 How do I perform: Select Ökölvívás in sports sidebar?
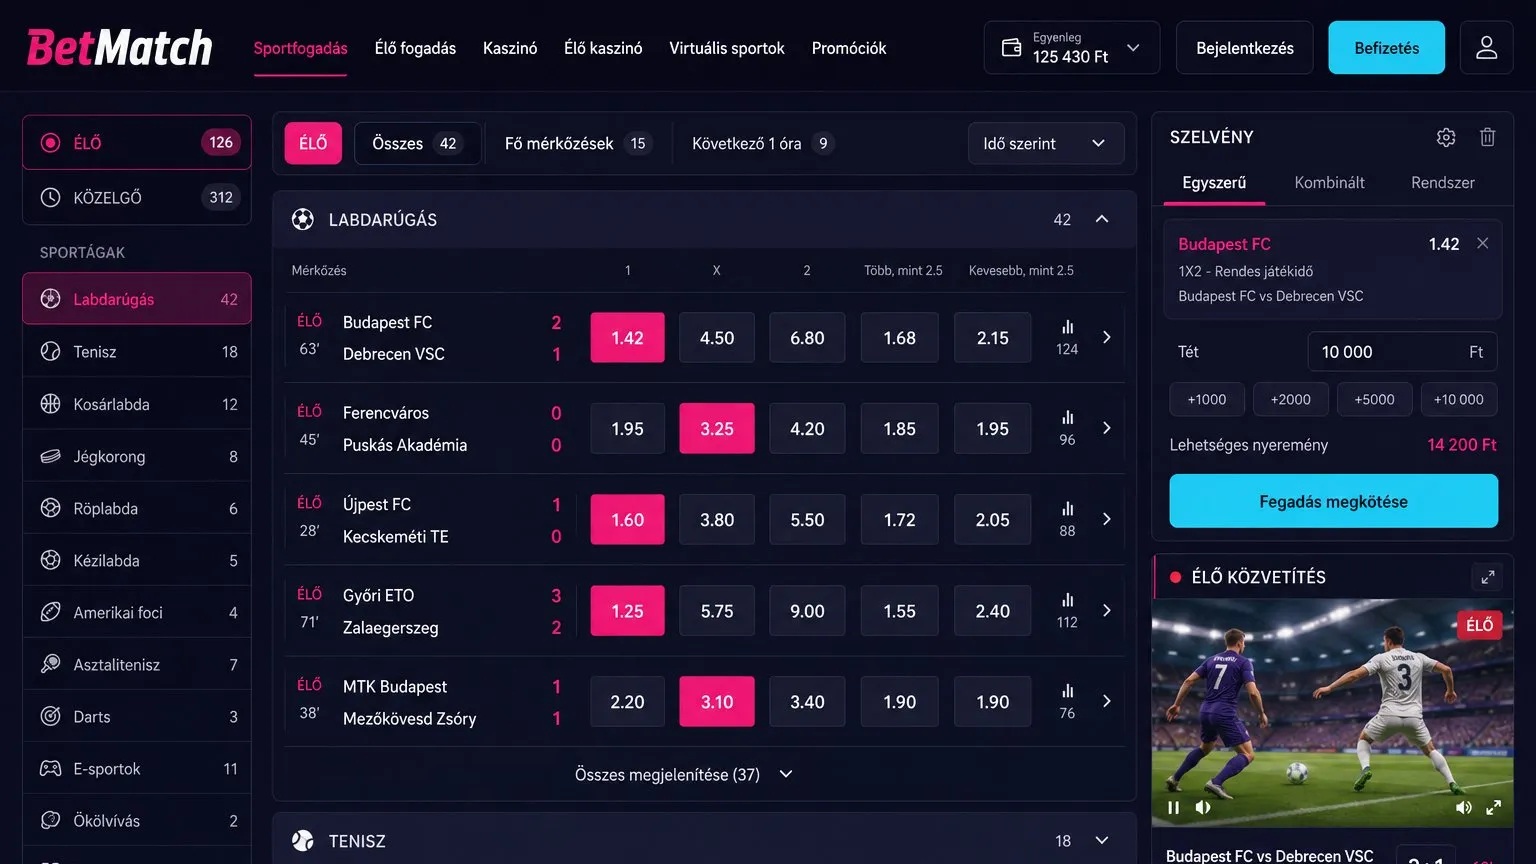click(137, 820)
